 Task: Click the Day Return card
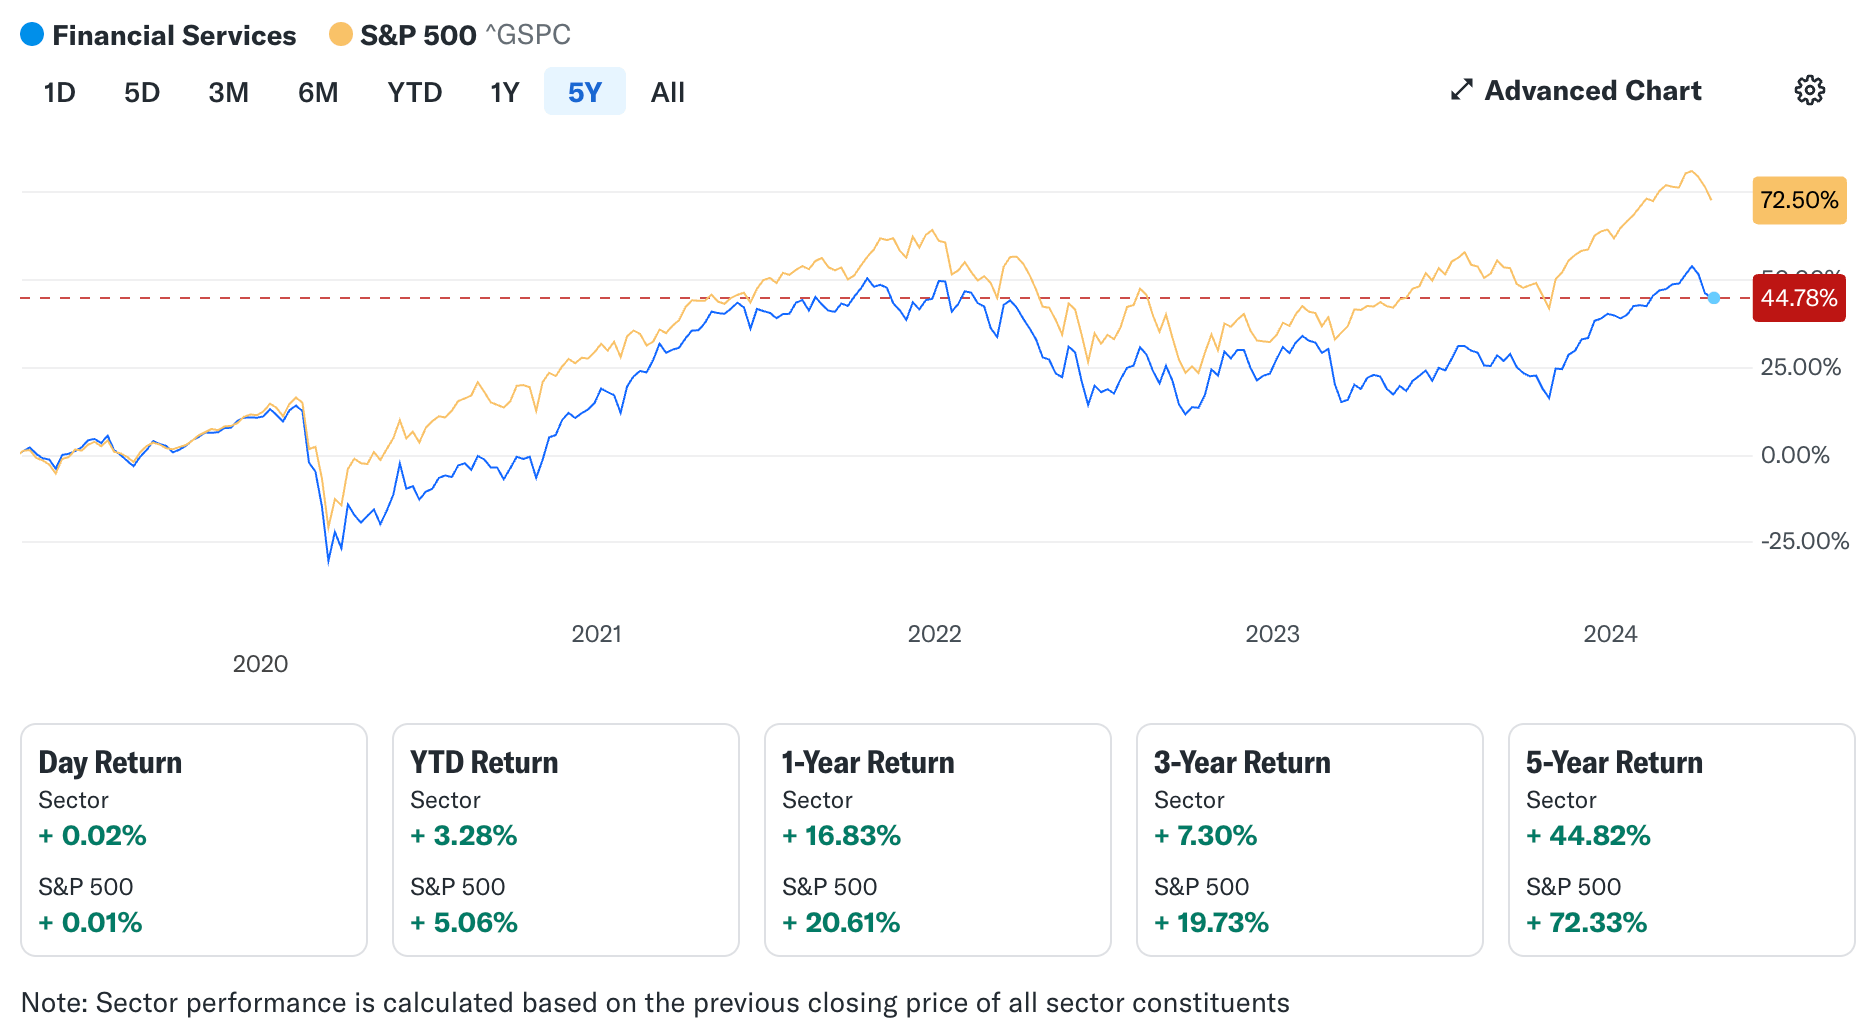(194, 839)
